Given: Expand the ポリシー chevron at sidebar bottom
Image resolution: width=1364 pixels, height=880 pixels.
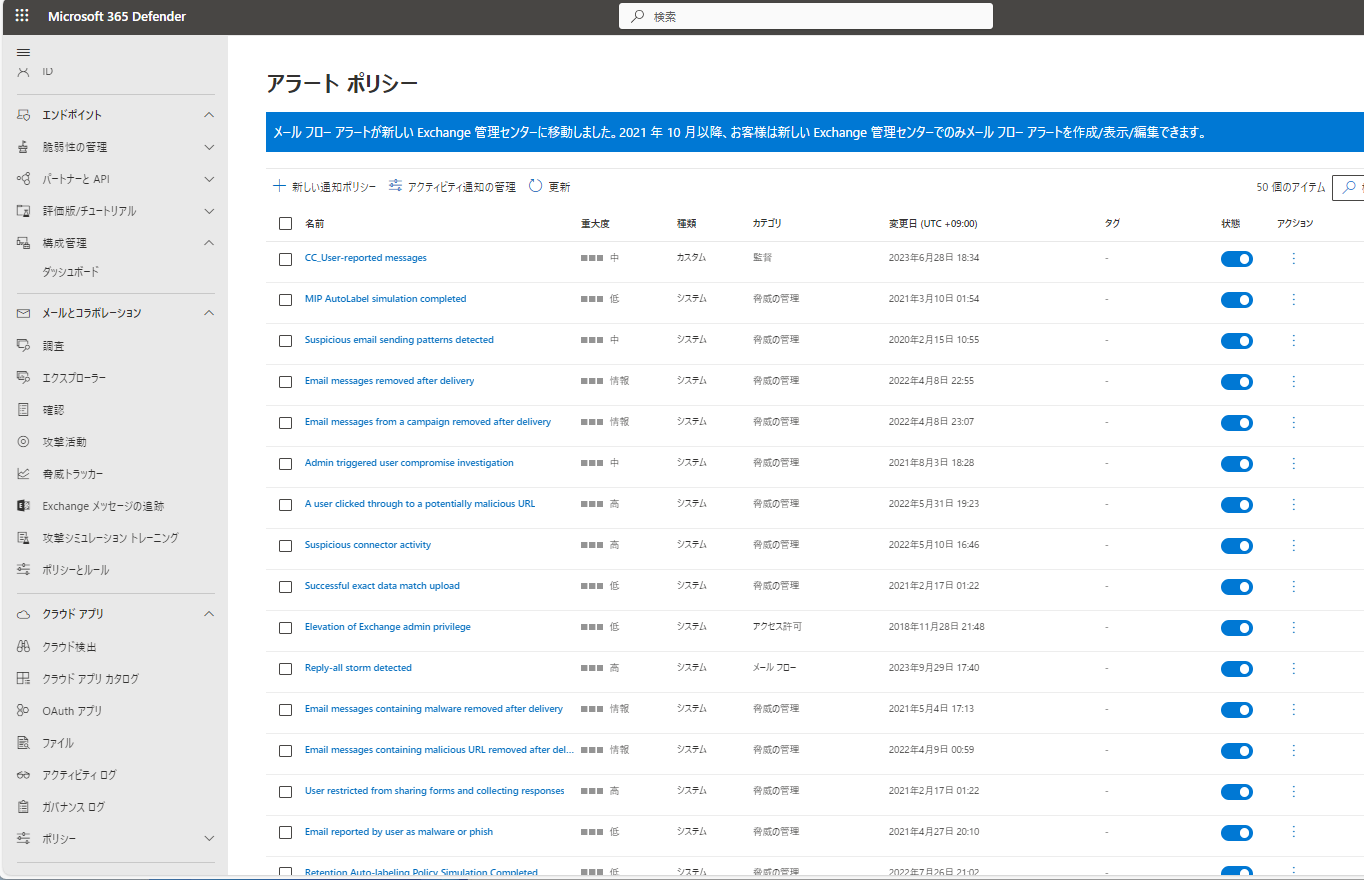Looking at the screenshot, I should (209, 839).
